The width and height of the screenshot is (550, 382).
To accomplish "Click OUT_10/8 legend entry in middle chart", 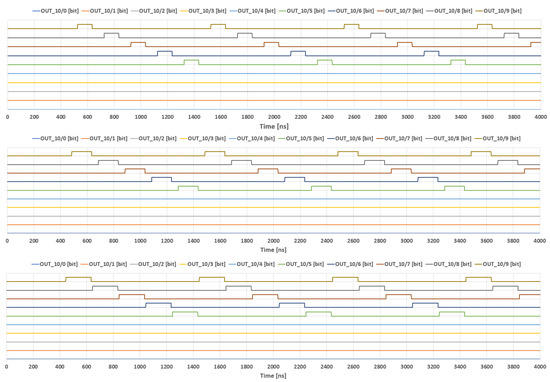I will [448, 139].
